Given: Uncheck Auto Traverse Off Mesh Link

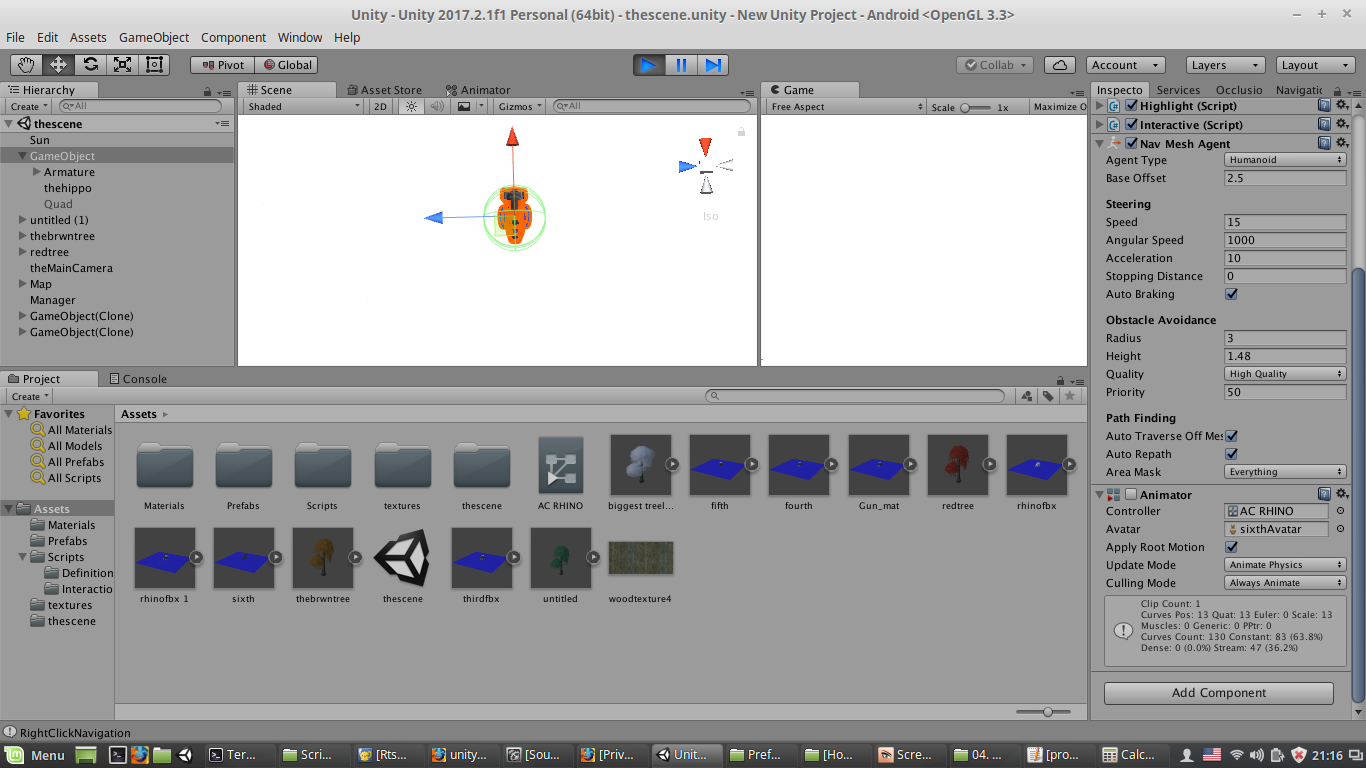Looking at the screenshot, I should (x=1231, y=436).
